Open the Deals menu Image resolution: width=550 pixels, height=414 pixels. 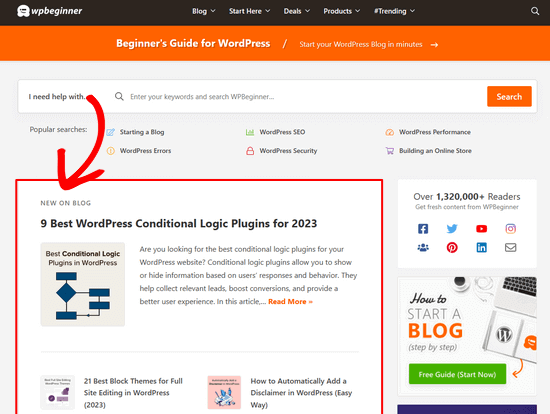pos(297,11)
